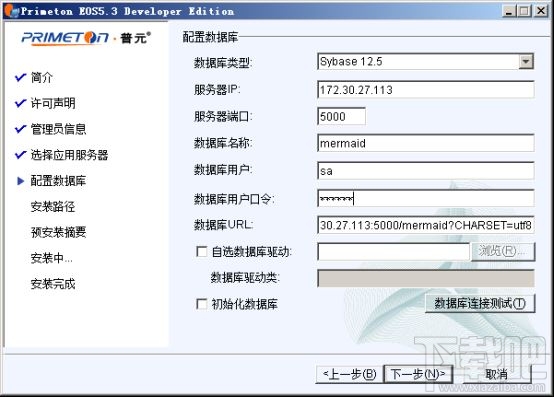Click the current 配置数据库 step label
Image resolution: width=554 pixels, height=397 pixels.
click(58, 180)
